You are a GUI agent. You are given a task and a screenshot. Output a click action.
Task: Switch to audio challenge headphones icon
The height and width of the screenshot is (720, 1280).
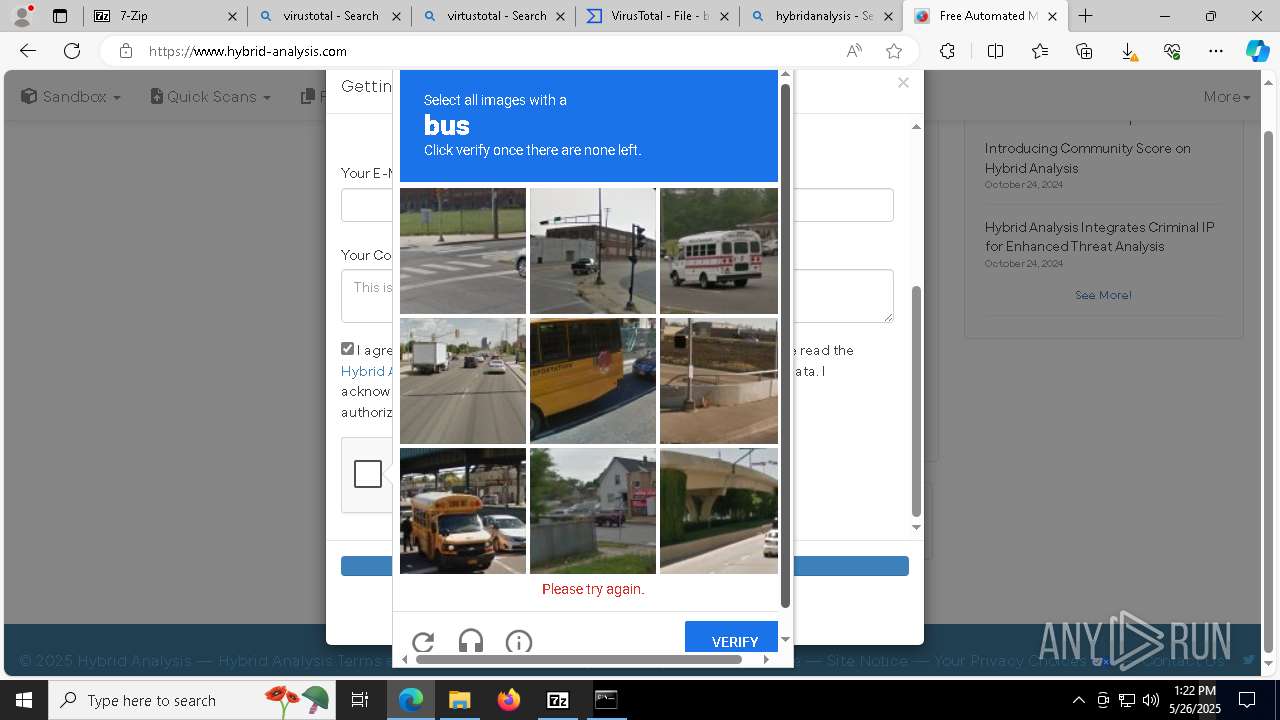(471, 642)
